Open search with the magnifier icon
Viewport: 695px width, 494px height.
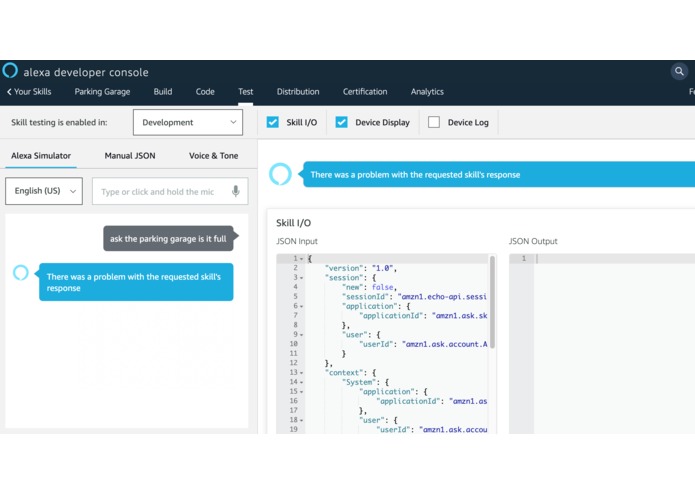[679, 71]
